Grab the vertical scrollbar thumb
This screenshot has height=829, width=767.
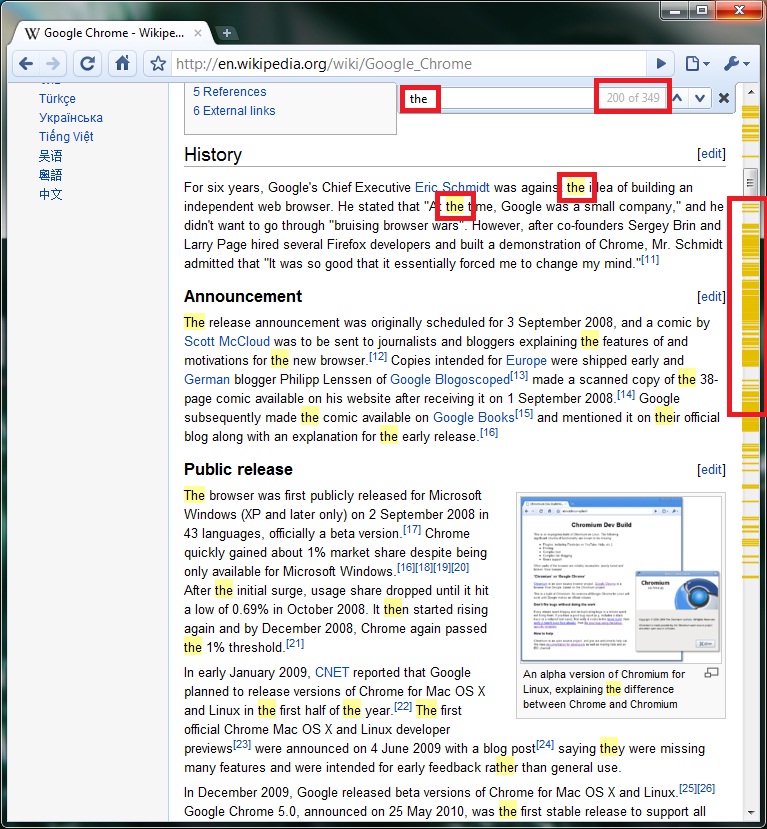point(750,182)
